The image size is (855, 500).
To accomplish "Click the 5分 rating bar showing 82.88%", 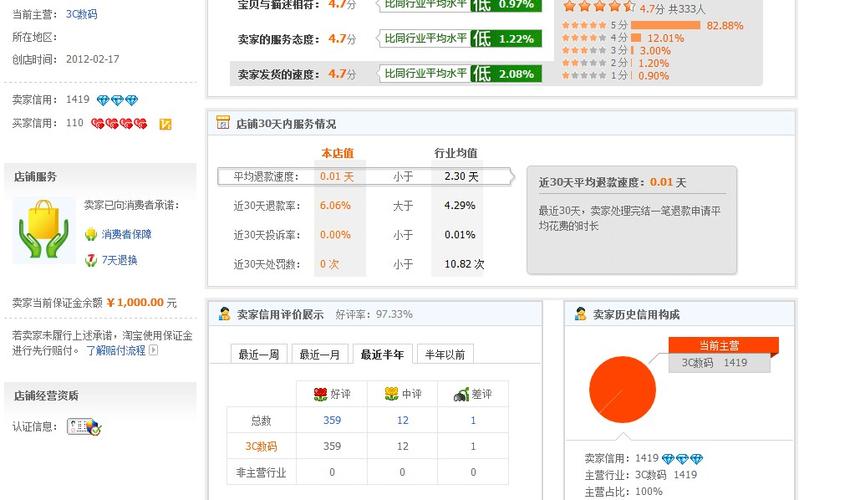I will point(666,25).
